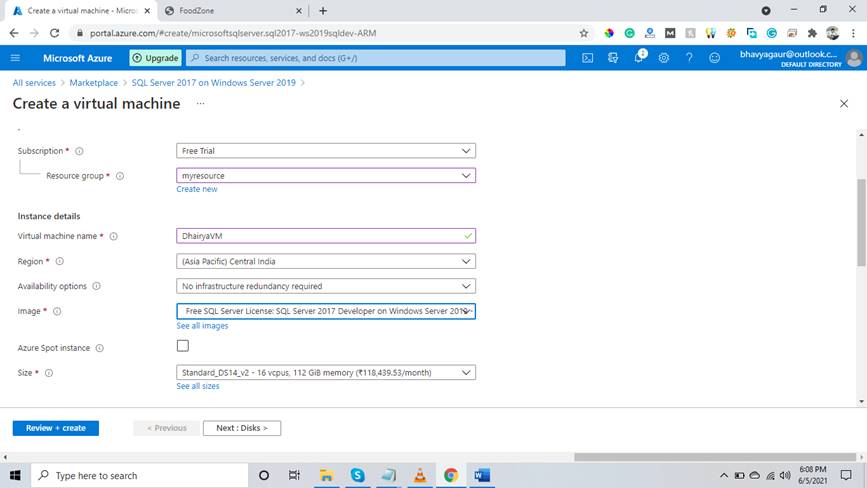Click the info icon next to Azure Spot instance
Image resolution: width=867 pixels, height=488 pixels.
pyautogui.click(x=100, y=348)
